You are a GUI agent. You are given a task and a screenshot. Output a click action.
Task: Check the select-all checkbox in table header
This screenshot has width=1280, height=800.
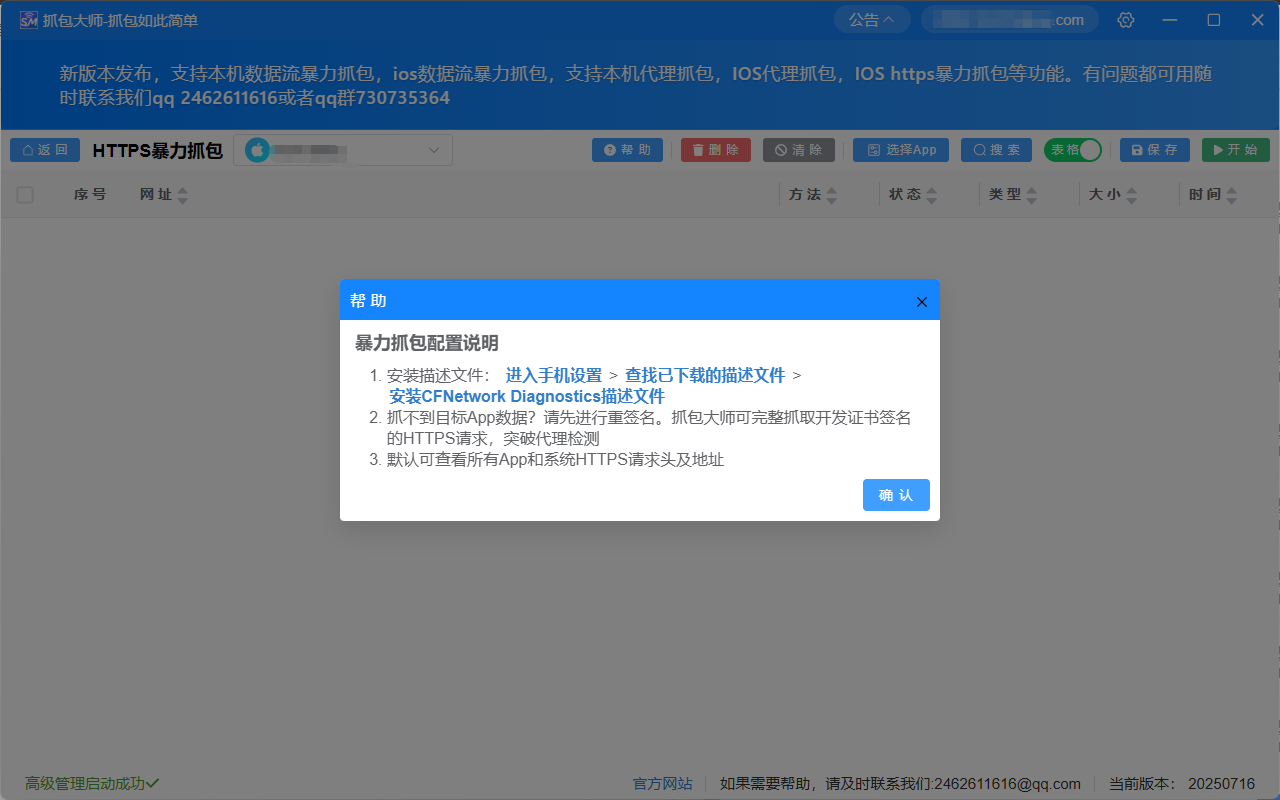click(25, 194)
